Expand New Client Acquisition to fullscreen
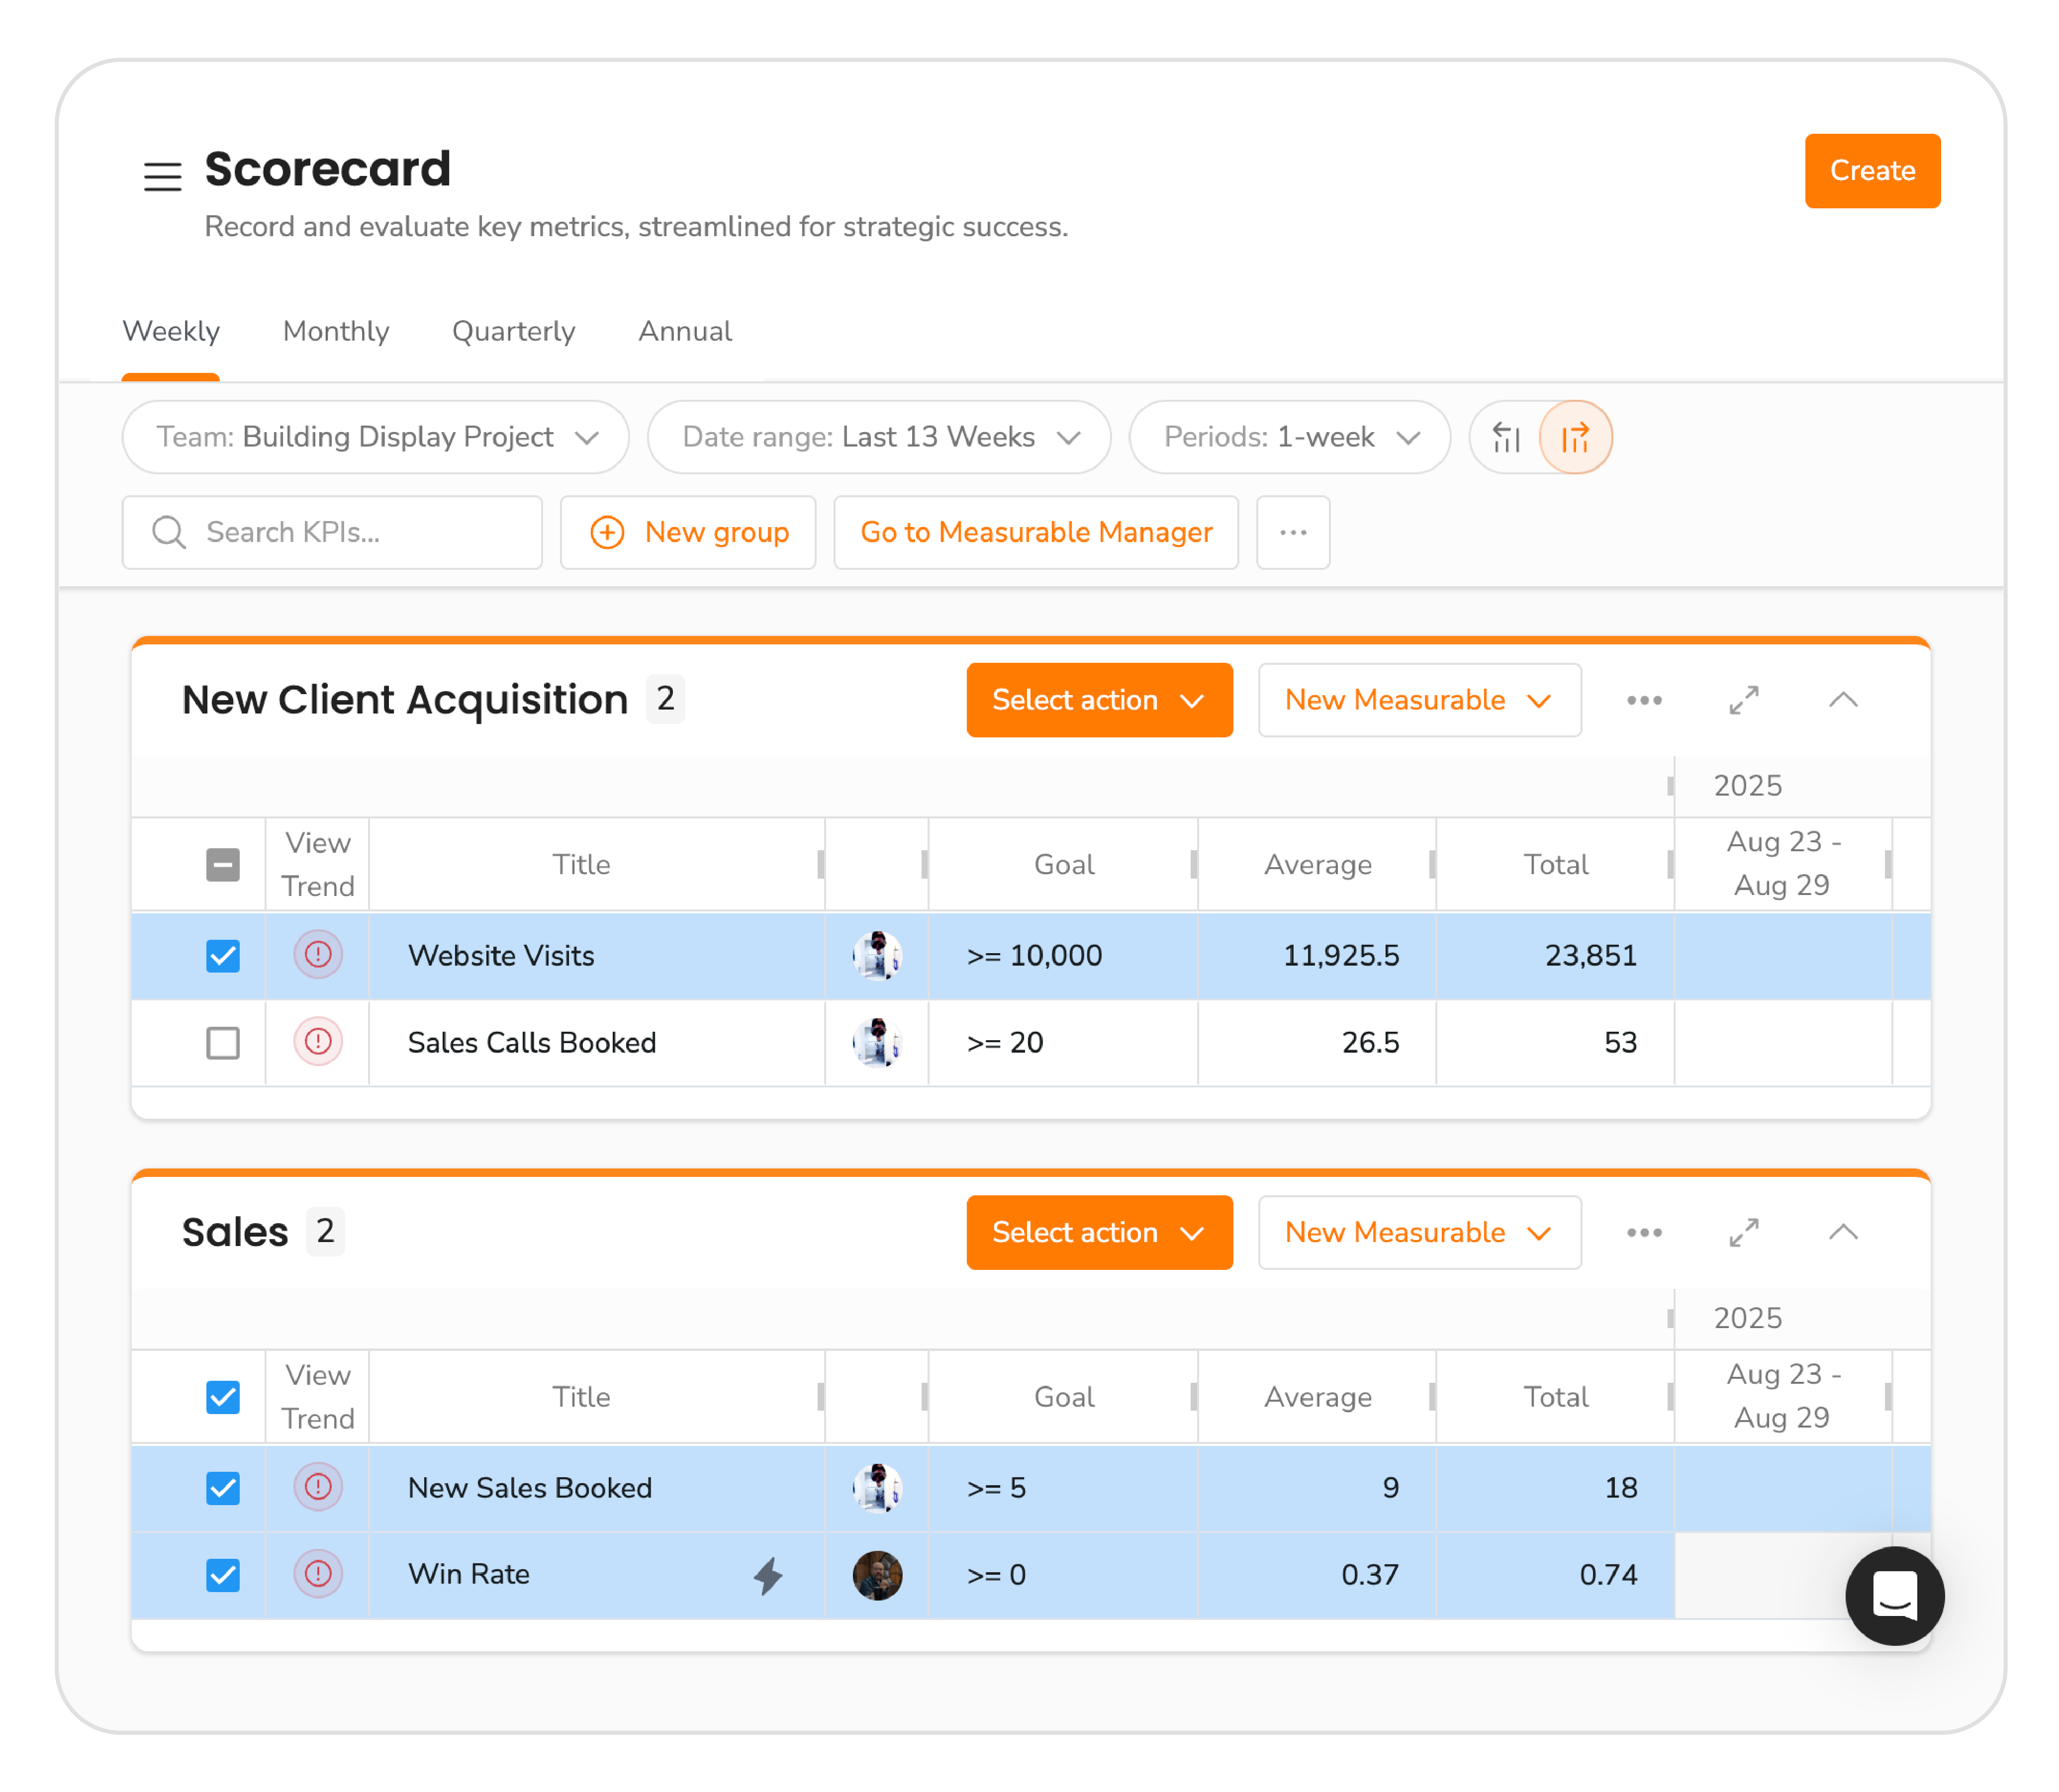The height and width of the screenshot is (1792, 2059). (x=1743, y=700)
